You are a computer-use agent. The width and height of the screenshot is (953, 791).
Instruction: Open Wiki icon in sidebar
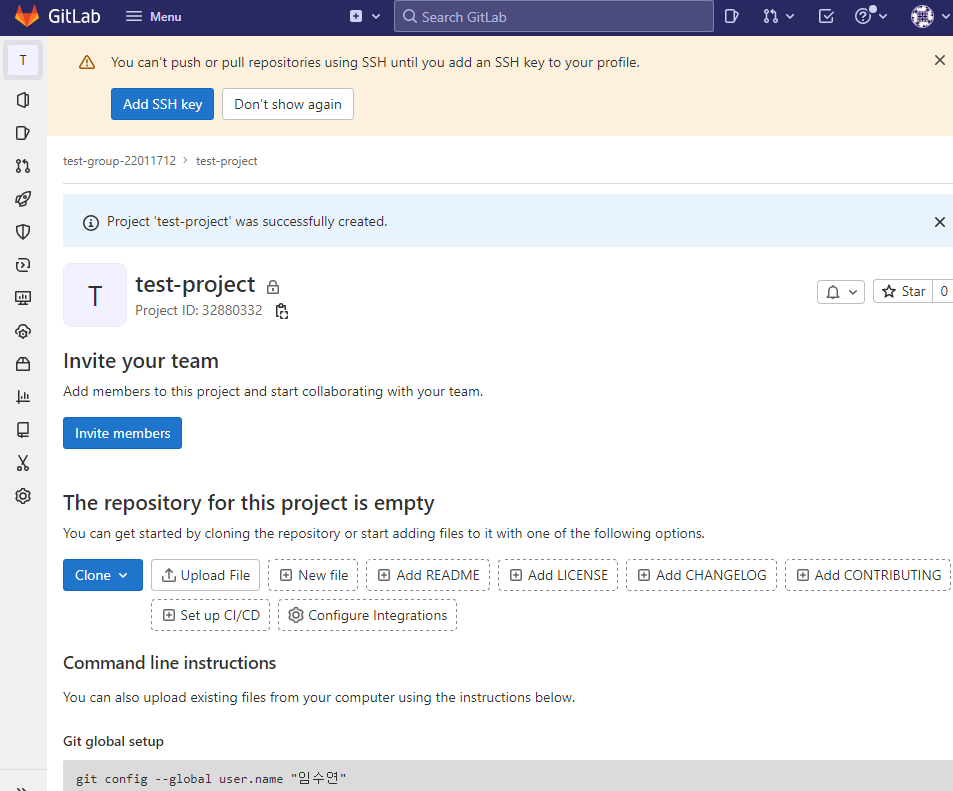click(23, 430)
